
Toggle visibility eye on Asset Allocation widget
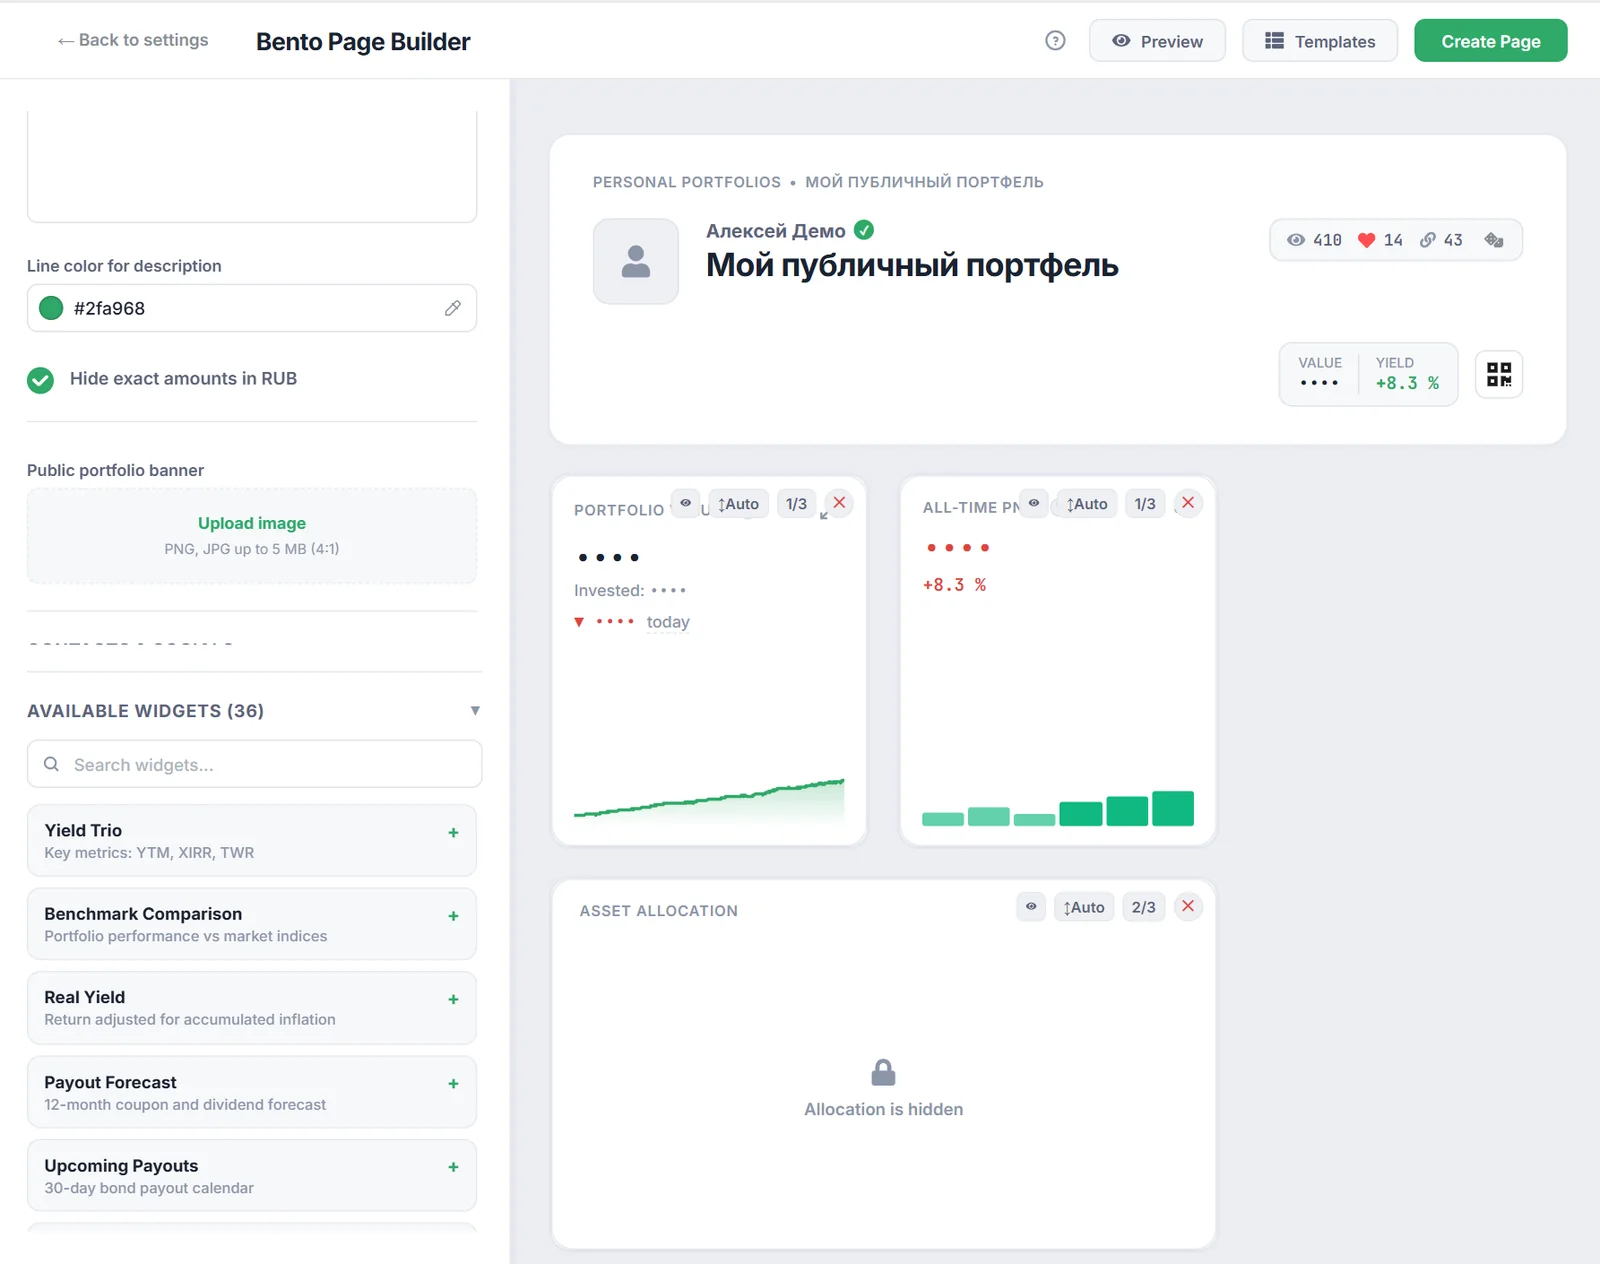(1031, 906)
